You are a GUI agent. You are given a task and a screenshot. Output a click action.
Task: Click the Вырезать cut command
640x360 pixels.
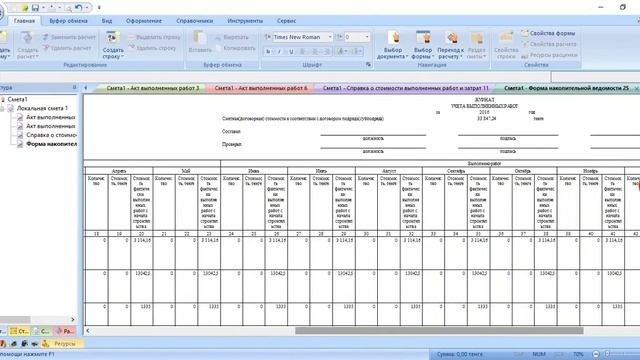232,37
